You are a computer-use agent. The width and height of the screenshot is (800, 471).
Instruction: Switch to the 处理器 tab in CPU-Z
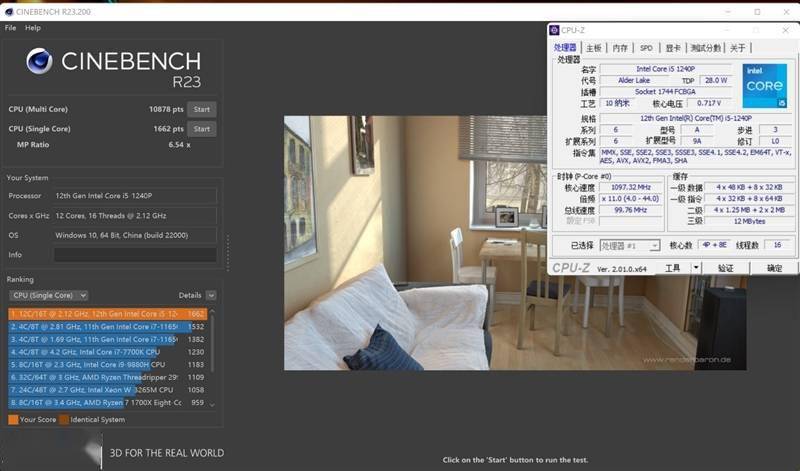click(565, 47)
